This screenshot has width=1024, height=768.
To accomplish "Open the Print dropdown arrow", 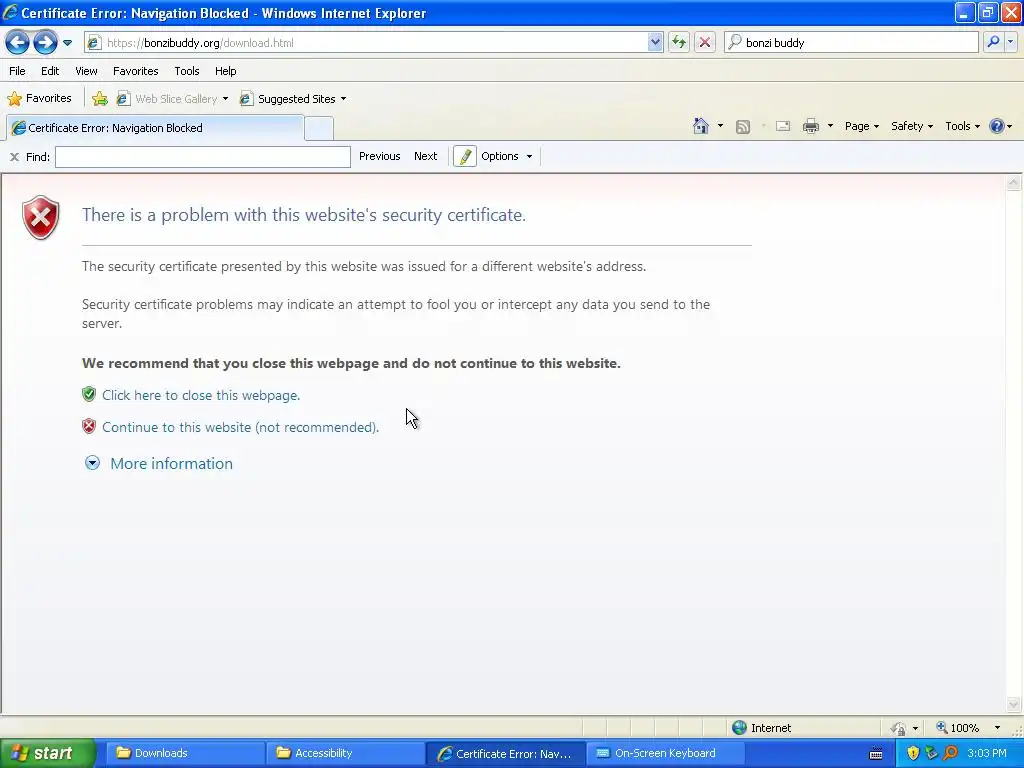I will [x=830, y=126].
